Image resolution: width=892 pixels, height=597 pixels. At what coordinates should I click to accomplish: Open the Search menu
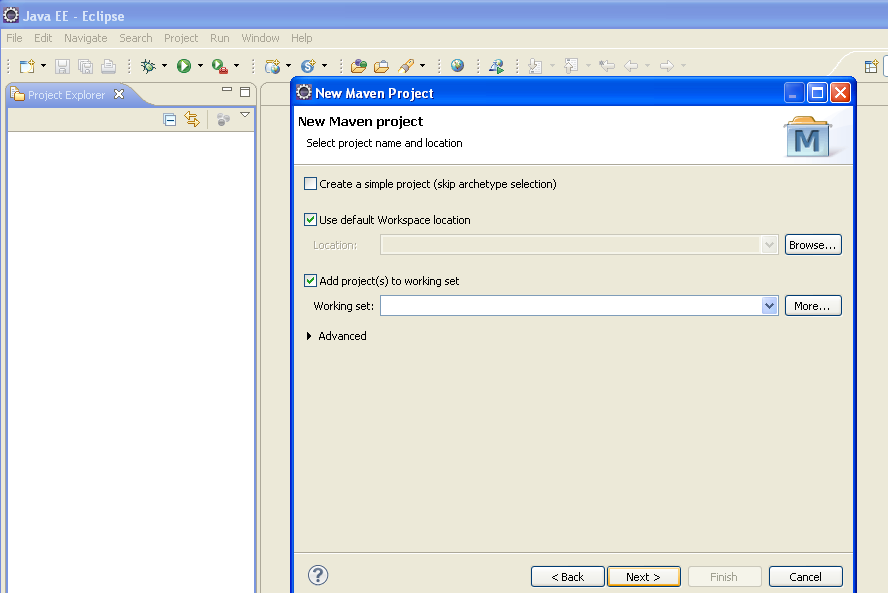pyautogui.click(x=135, y=38)
